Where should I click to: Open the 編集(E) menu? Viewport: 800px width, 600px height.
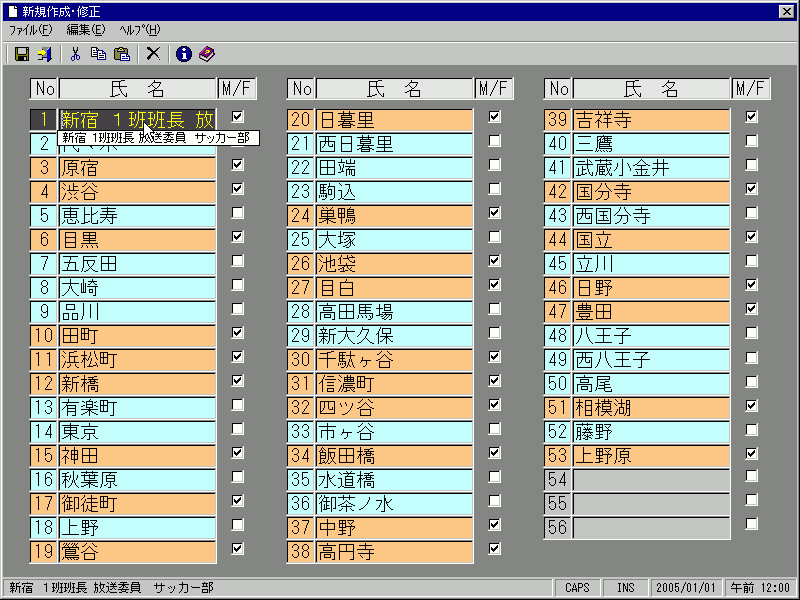[86, 30]
